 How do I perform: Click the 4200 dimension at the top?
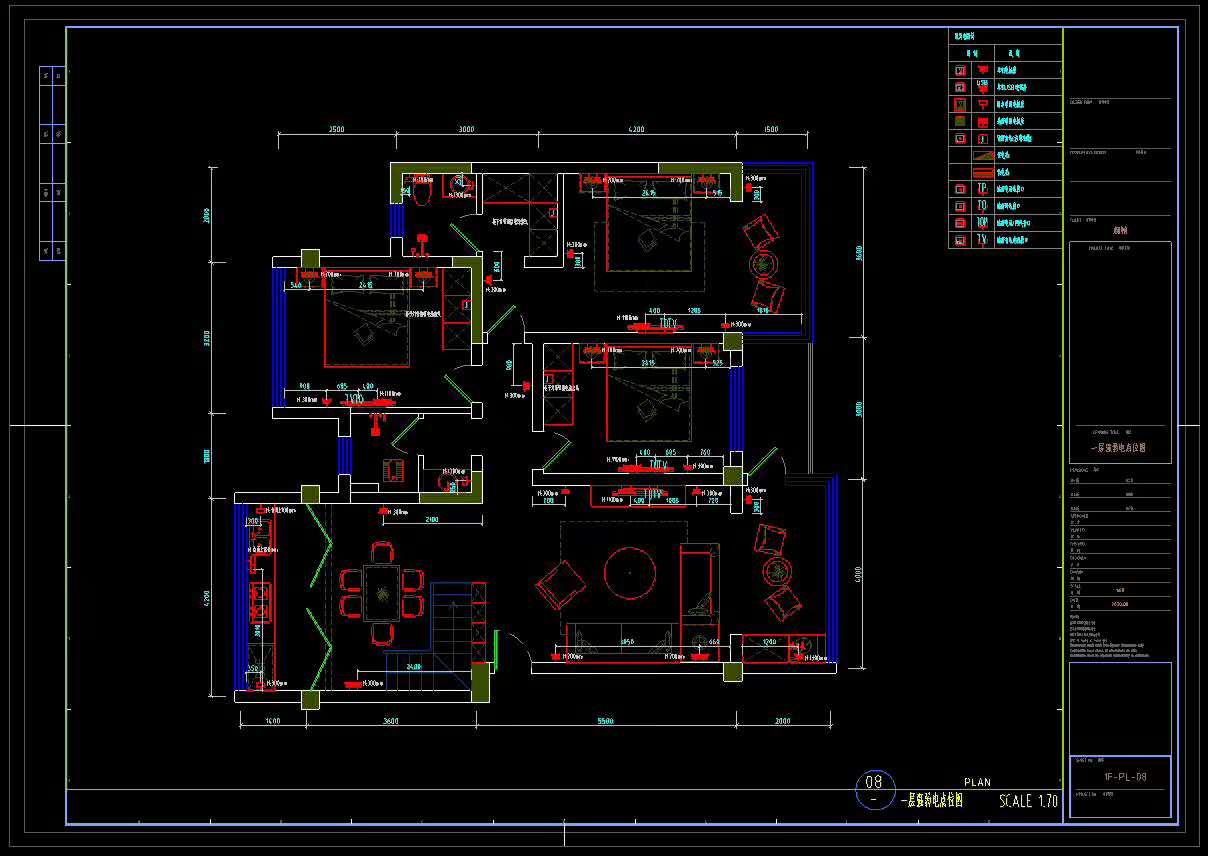pyautogui.click(x=636, y=130)
